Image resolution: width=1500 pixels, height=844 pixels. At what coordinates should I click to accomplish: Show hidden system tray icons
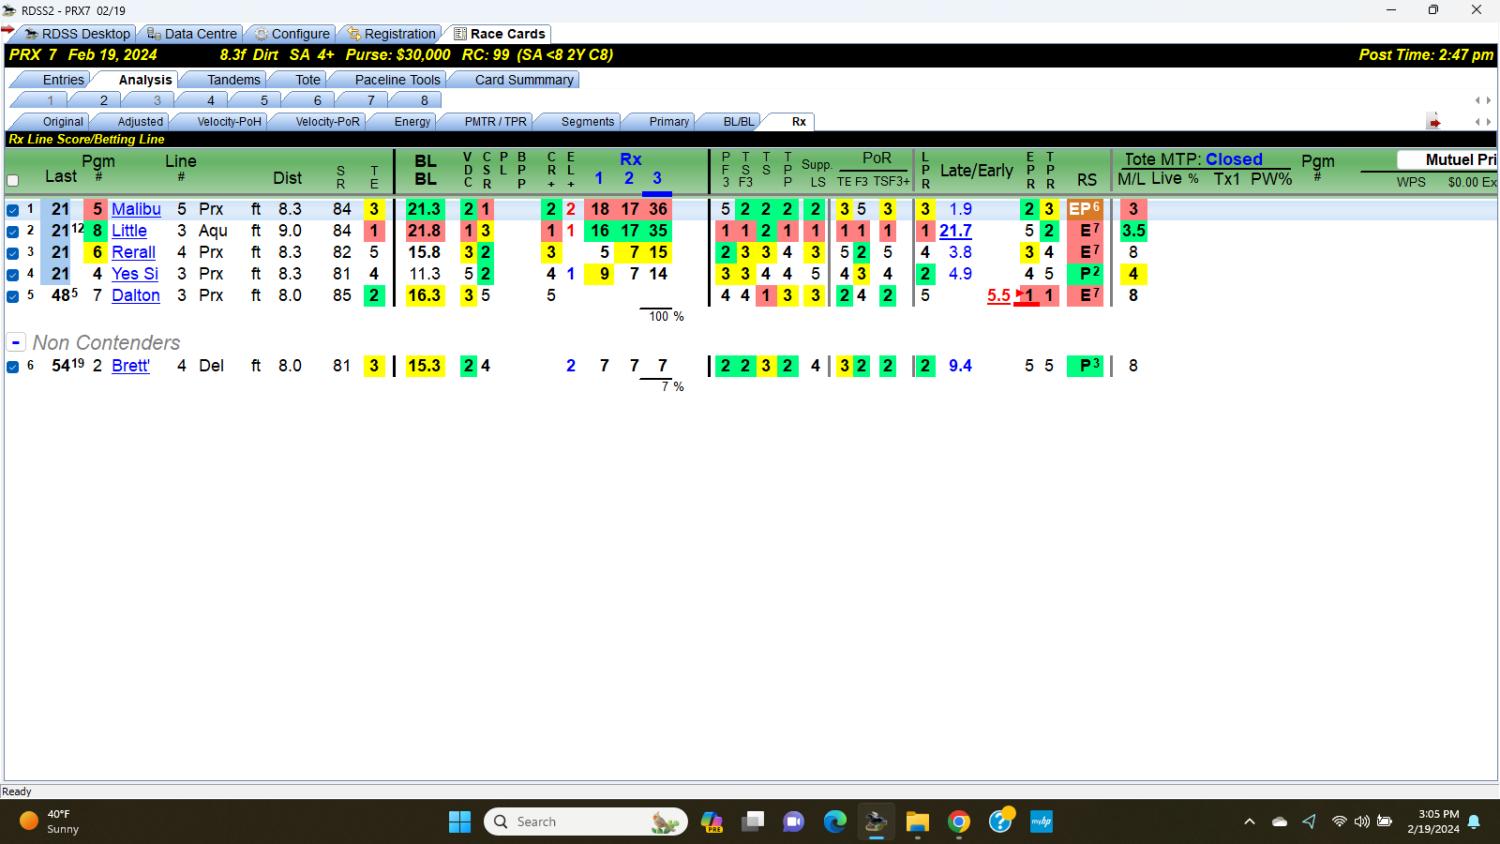click(1249, 822)
